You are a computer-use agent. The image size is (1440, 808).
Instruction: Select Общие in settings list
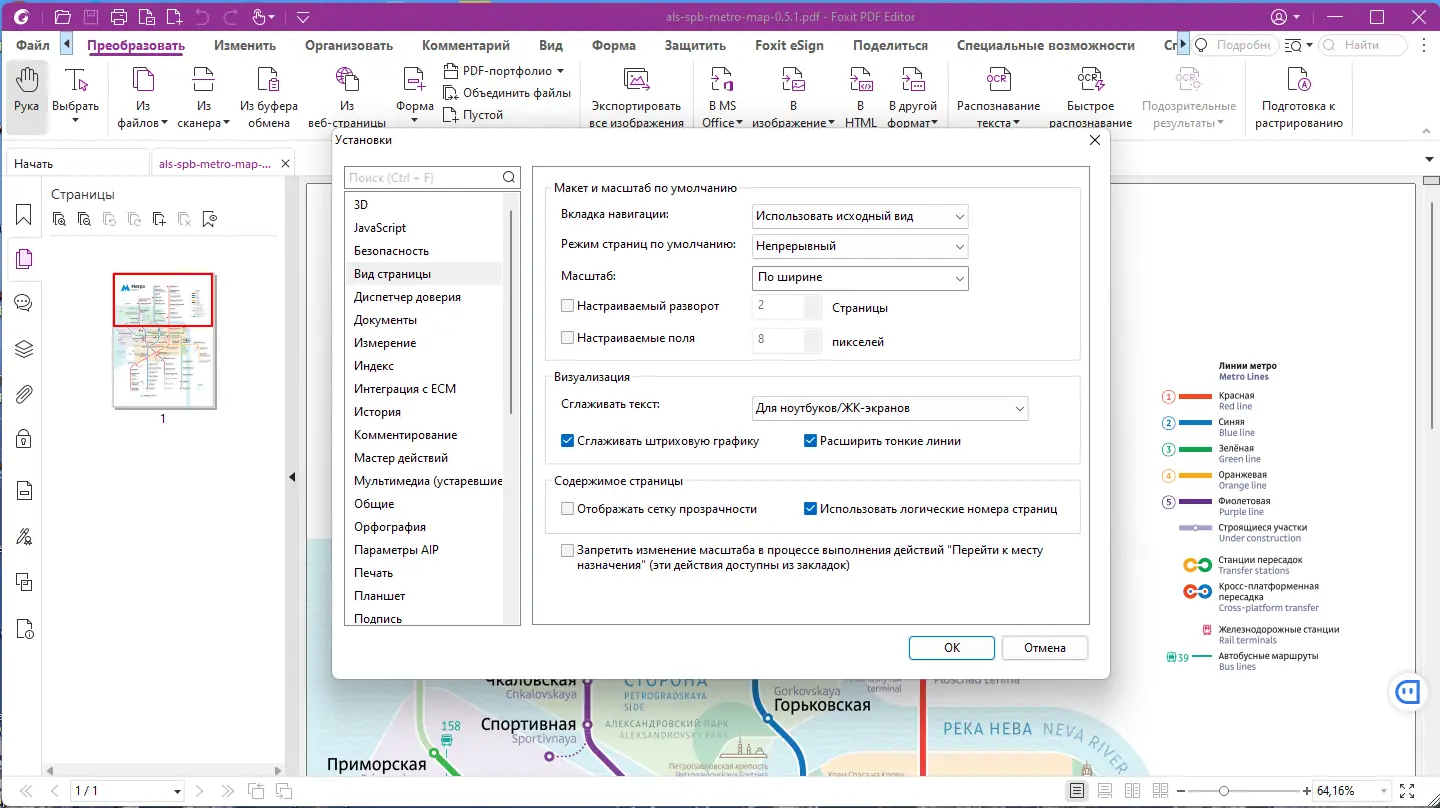(x=374, y=504)
